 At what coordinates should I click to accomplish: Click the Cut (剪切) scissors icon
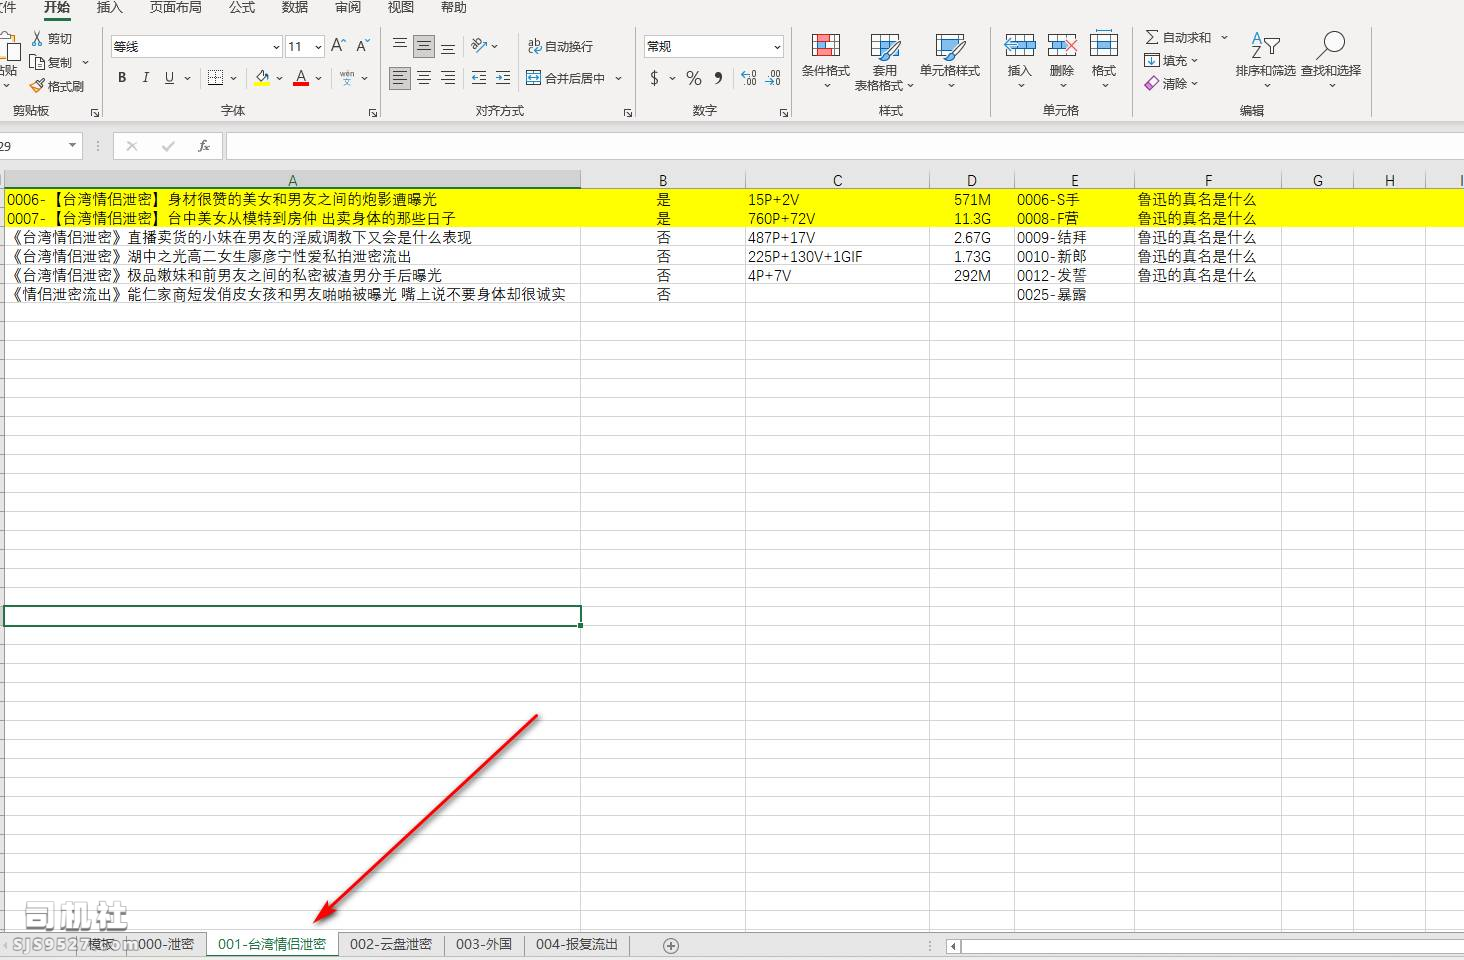[x=37, y=38]
